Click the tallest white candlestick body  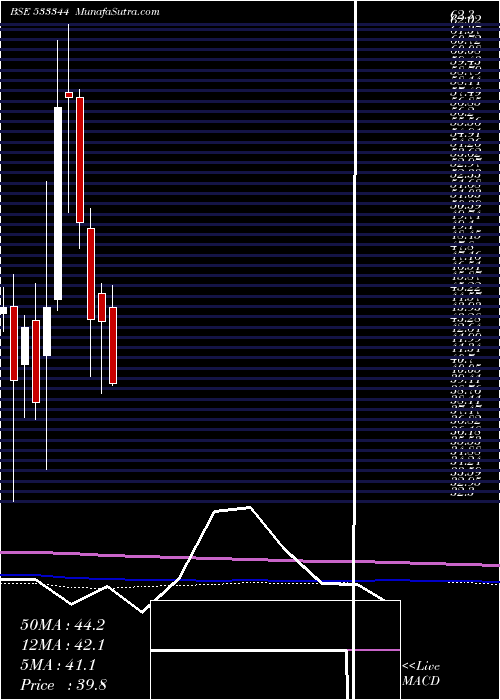click(x=58, y=203)
